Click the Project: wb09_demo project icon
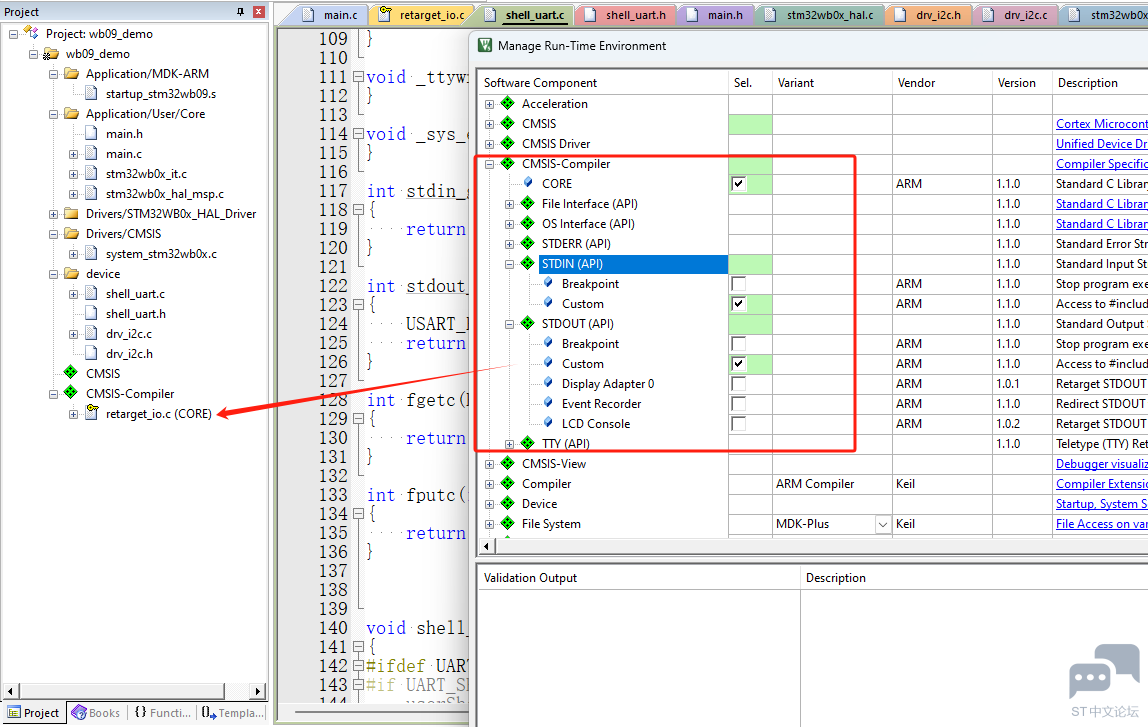 (31, 33)
